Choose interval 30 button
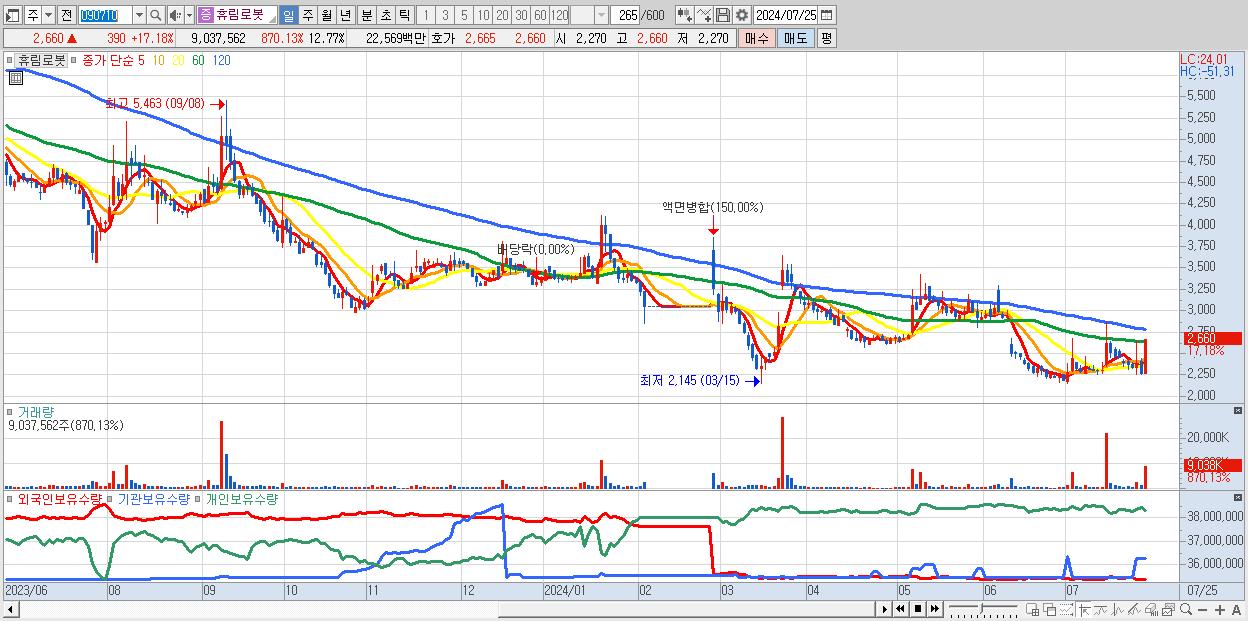The image size is (1248, 621). click(521, 15)
